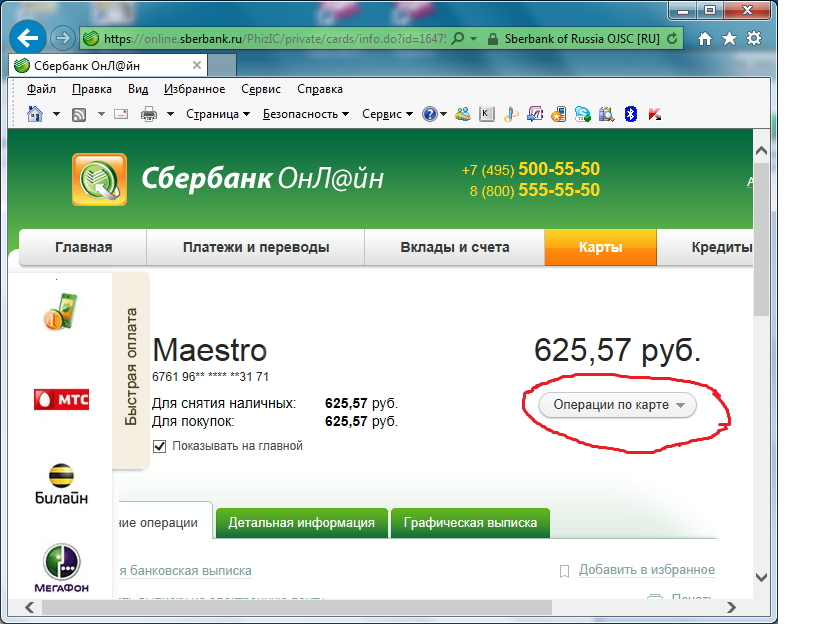This screenshot has width=819, height=624.
Task: Expand the RSS feeds dropdown arrow
Action: [x=101, y=114]
